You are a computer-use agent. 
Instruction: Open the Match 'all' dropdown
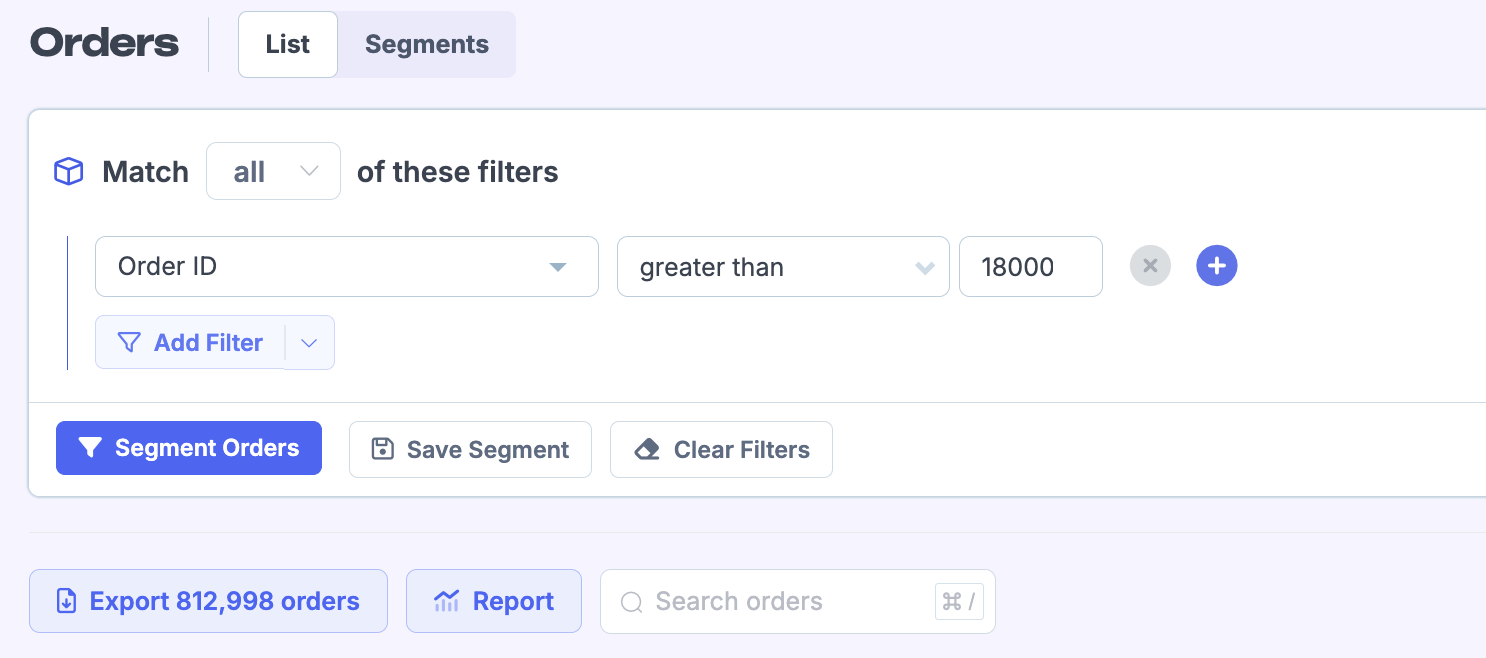pyautogui.click(x=273, y=172)
